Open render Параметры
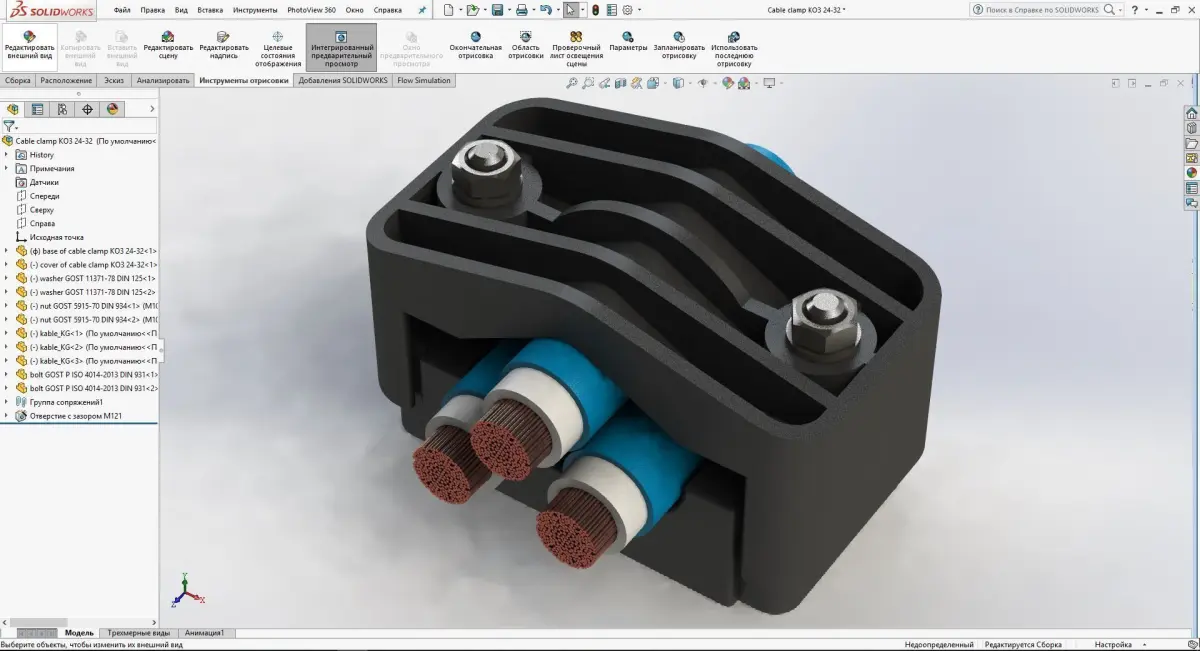Viewport: 1200px width, 651px height. pos(628,42)
